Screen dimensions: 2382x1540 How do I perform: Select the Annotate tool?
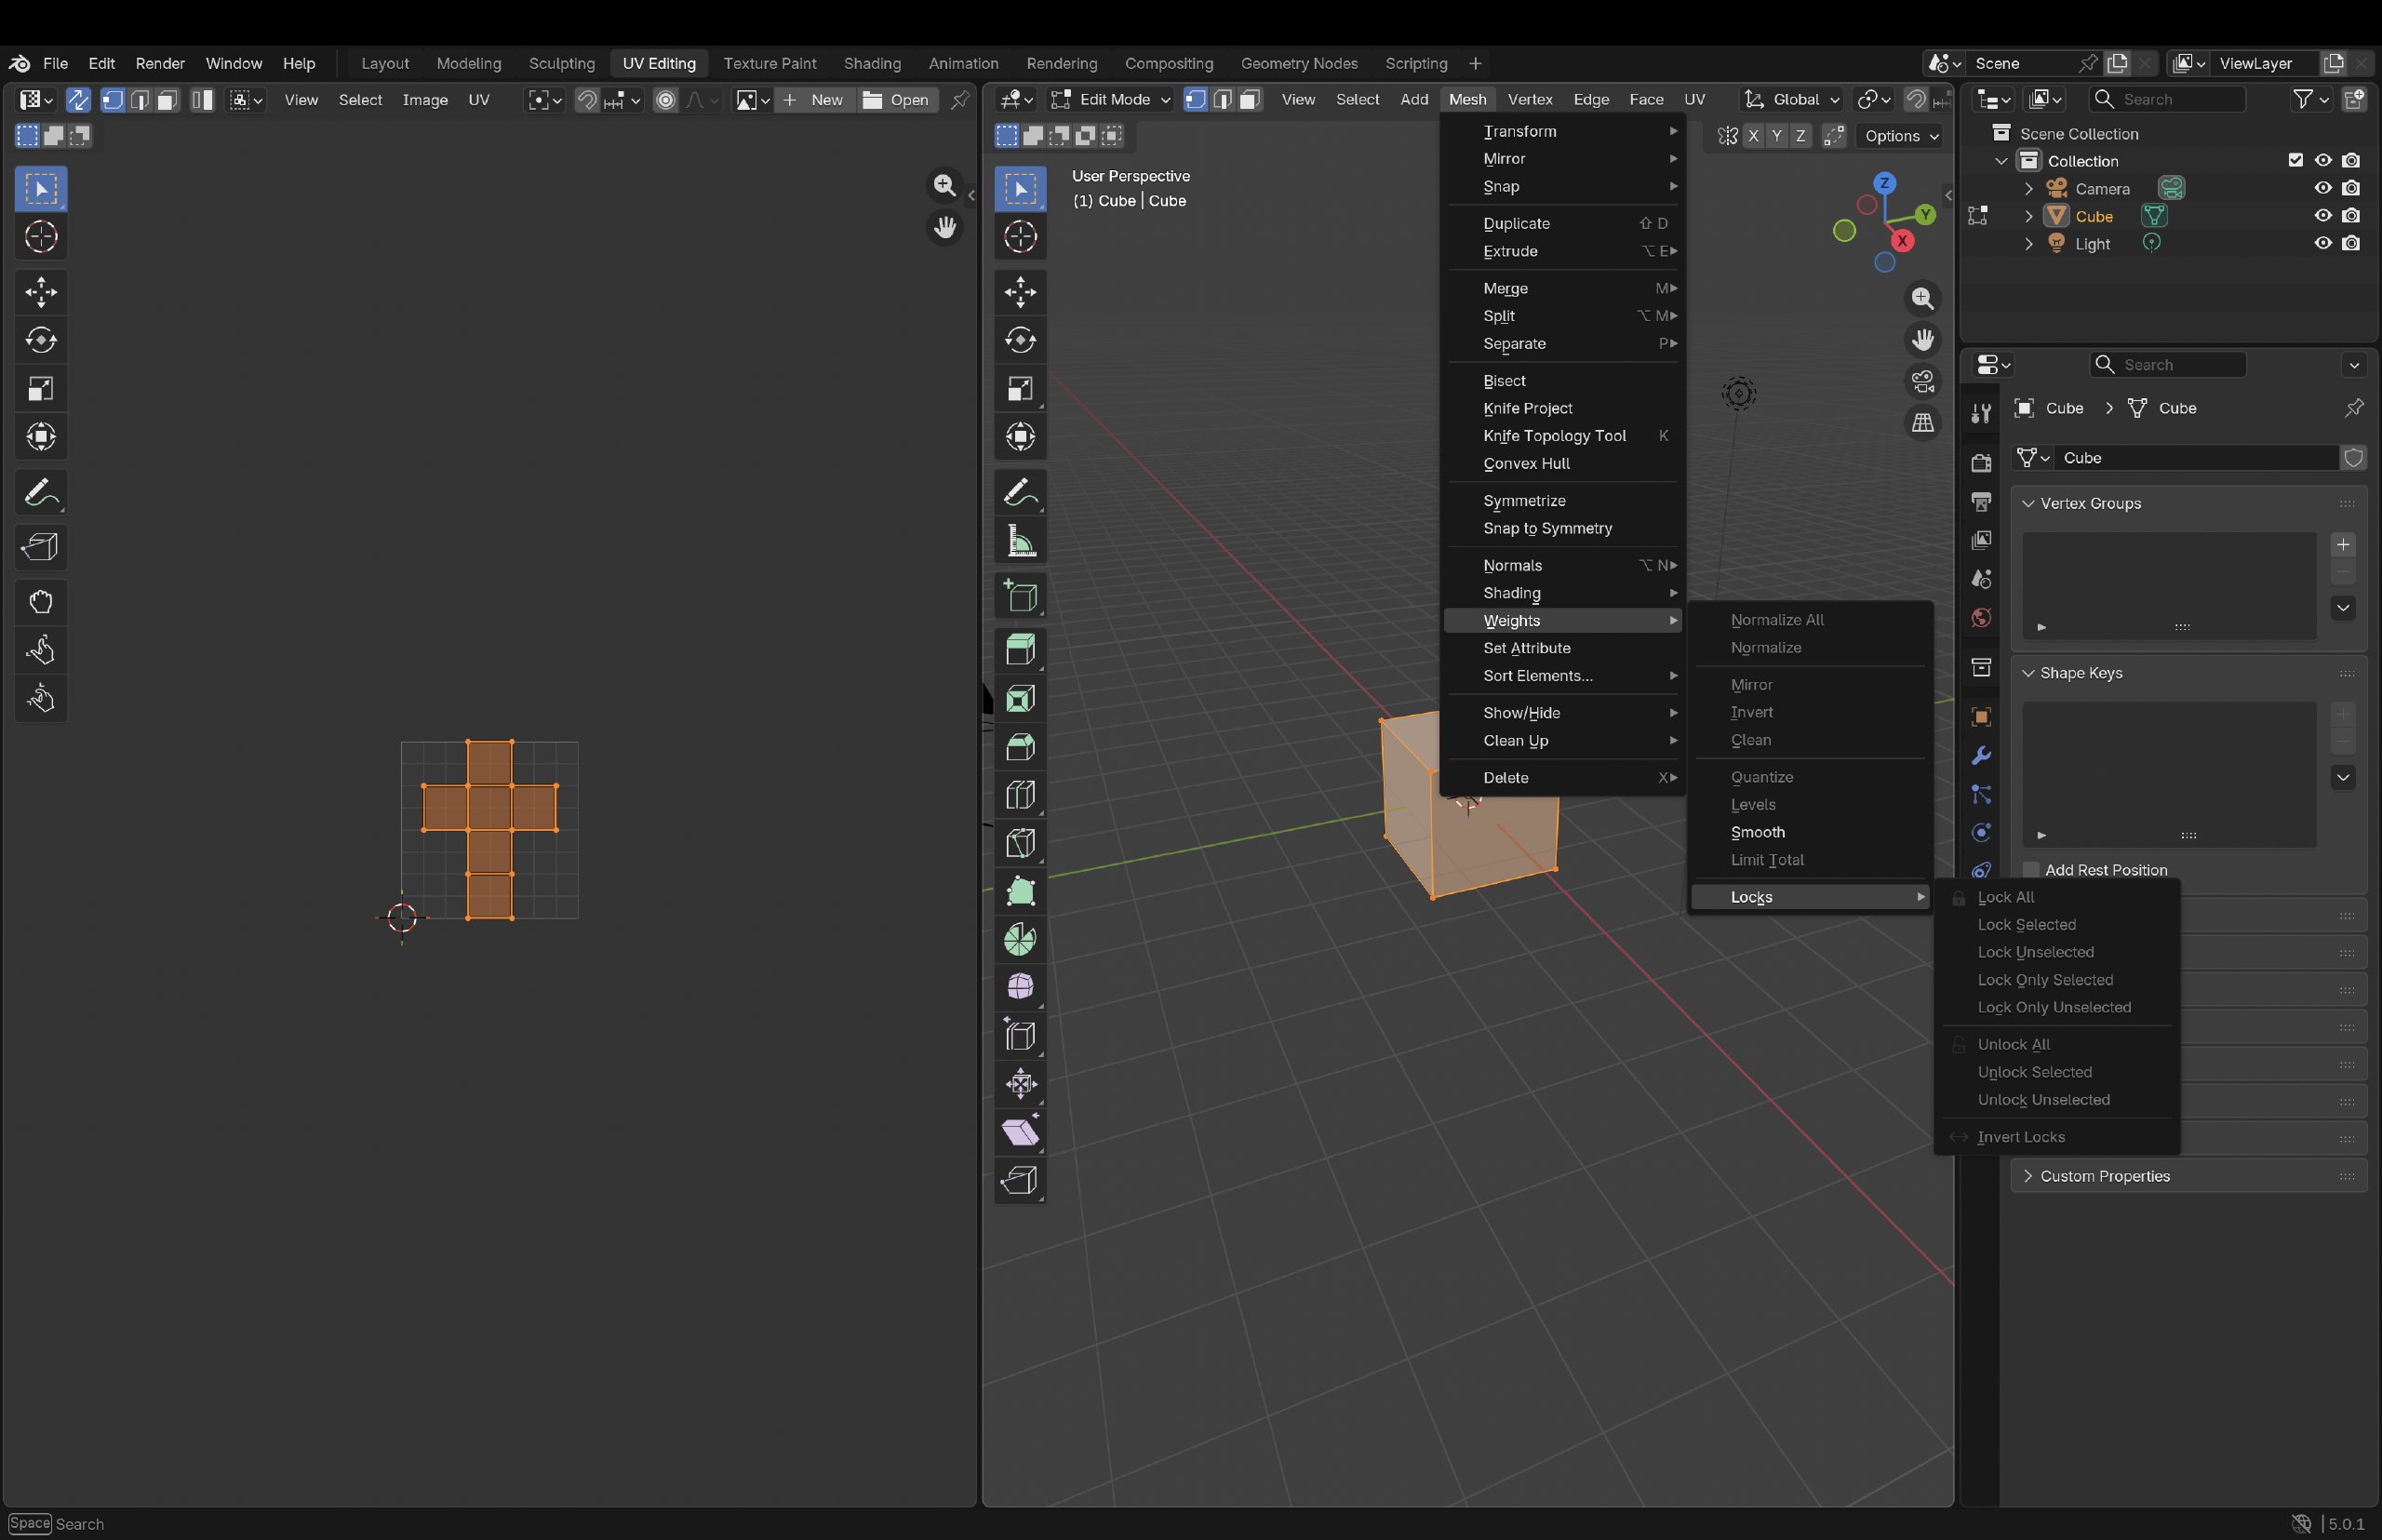1020,492
